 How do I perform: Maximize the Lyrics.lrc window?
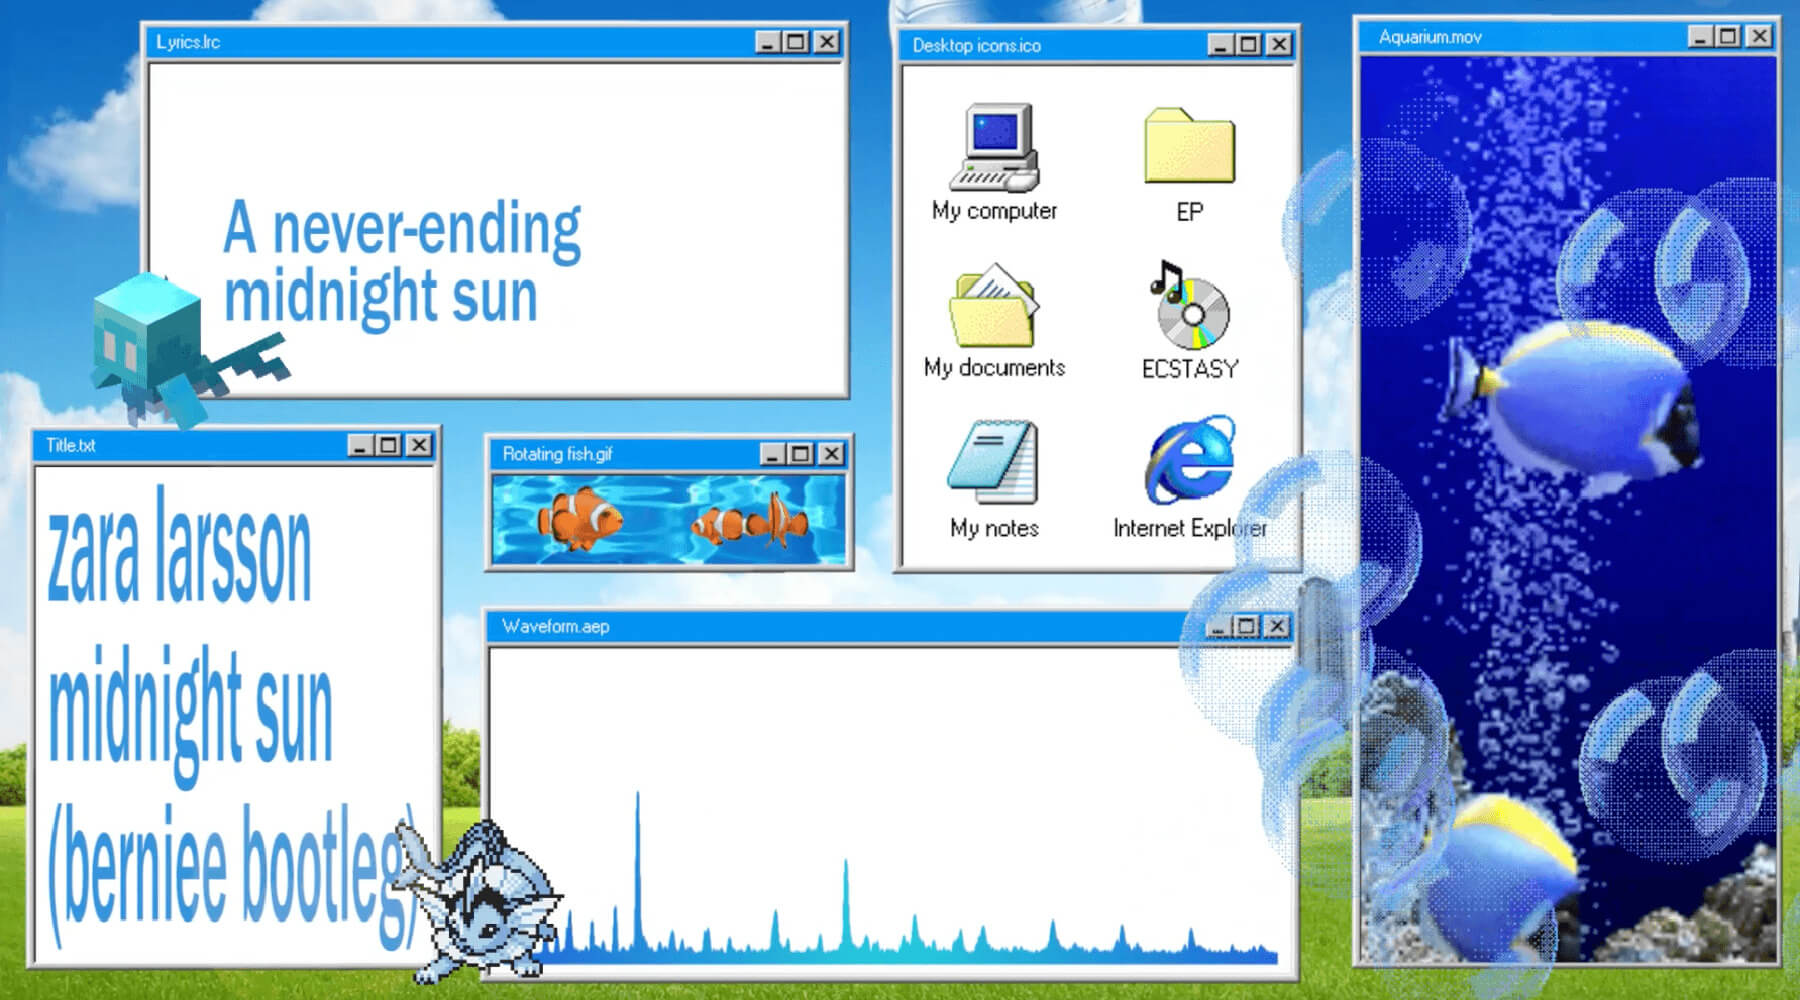click(796, 42)
